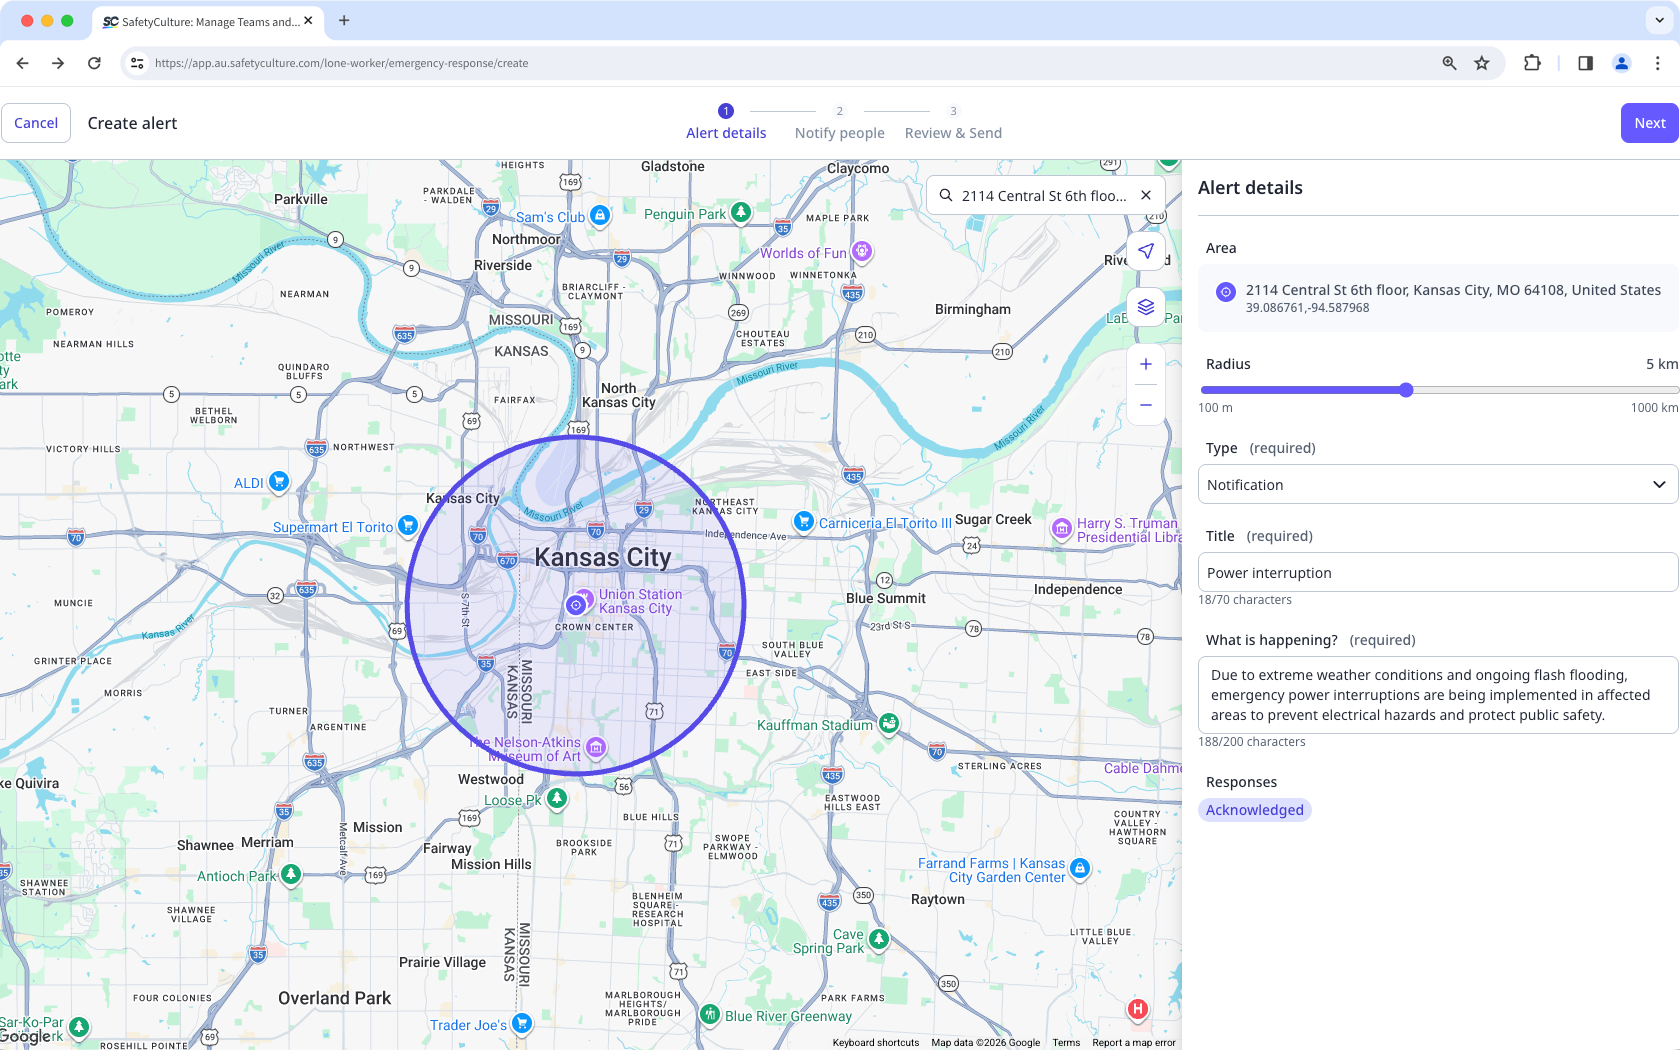Go to the Alert details step

[726, 123]
